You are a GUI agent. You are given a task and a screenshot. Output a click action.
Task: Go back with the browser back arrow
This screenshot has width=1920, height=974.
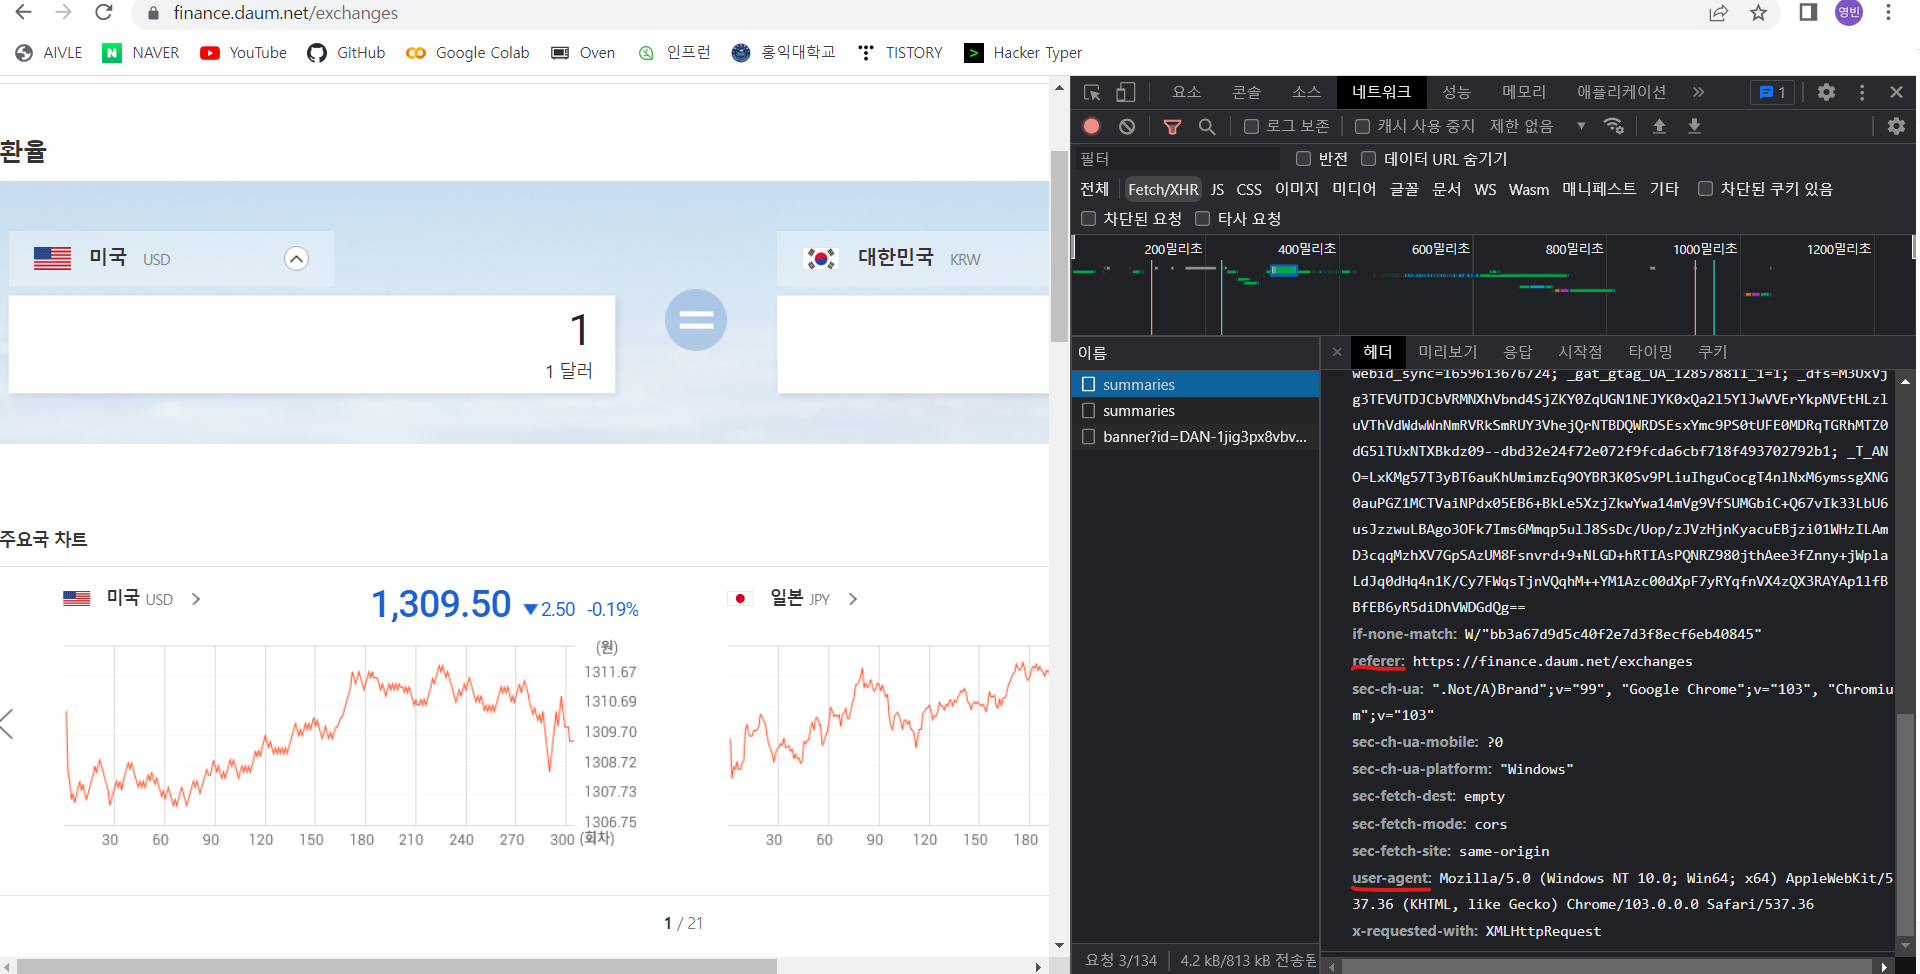pyautogui.click(x=23, y=12)
